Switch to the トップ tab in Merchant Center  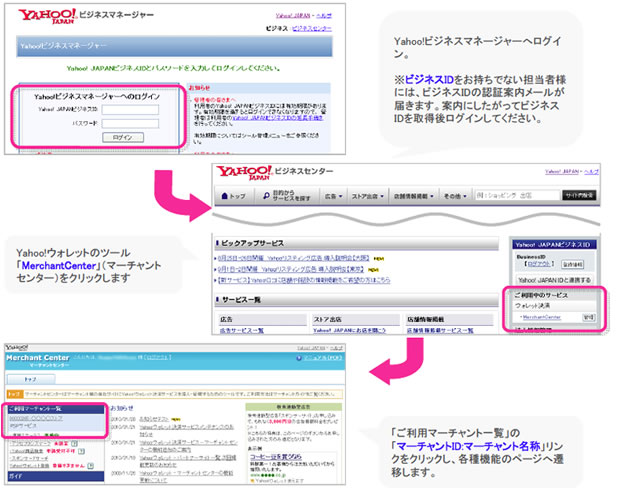point(31,379)
